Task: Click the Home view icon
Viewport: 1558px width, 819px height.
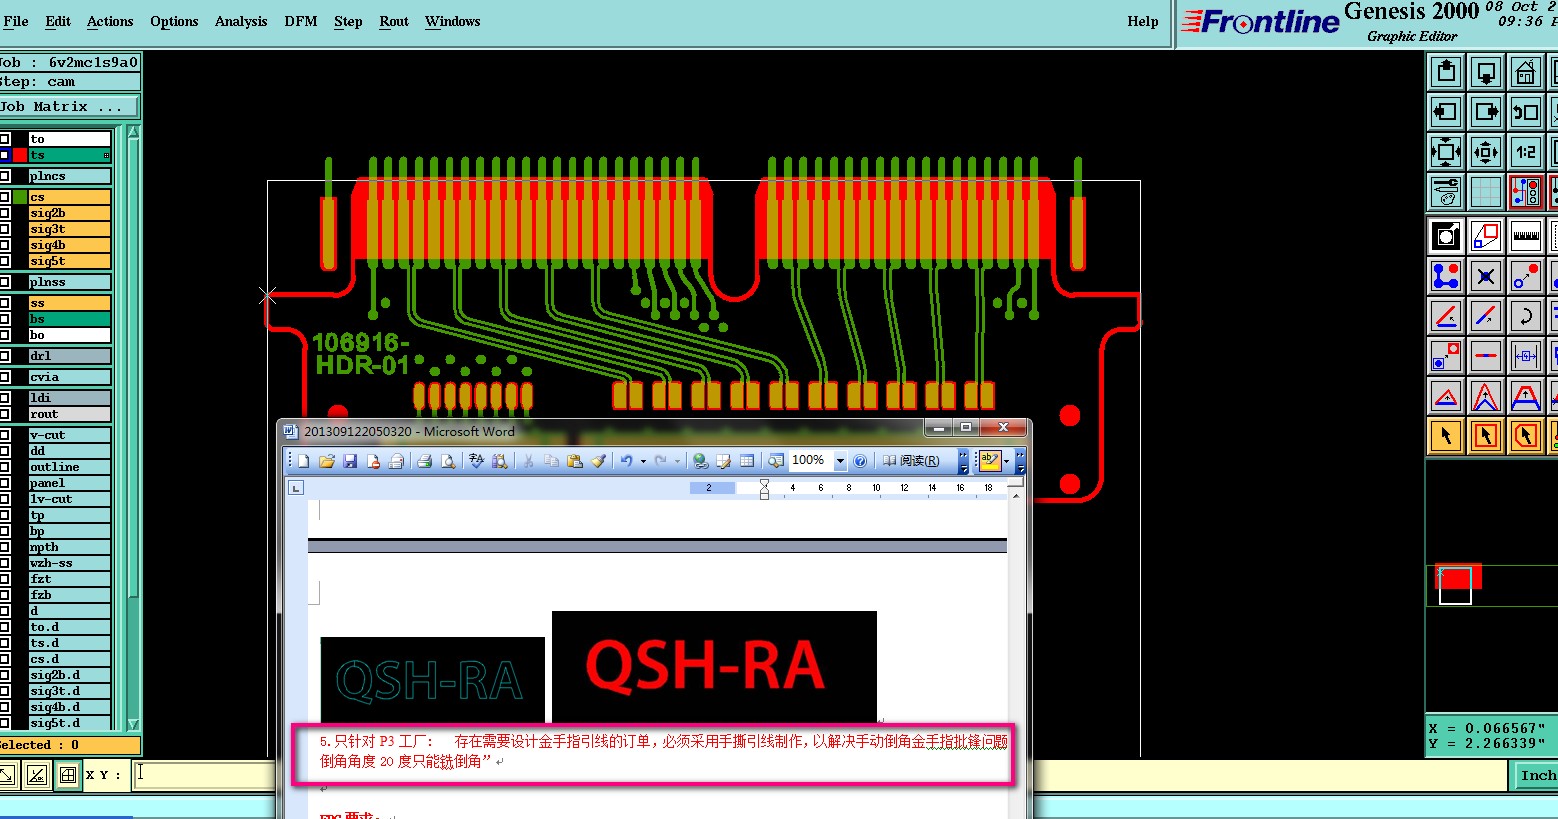Action: tap(1525, 72)
